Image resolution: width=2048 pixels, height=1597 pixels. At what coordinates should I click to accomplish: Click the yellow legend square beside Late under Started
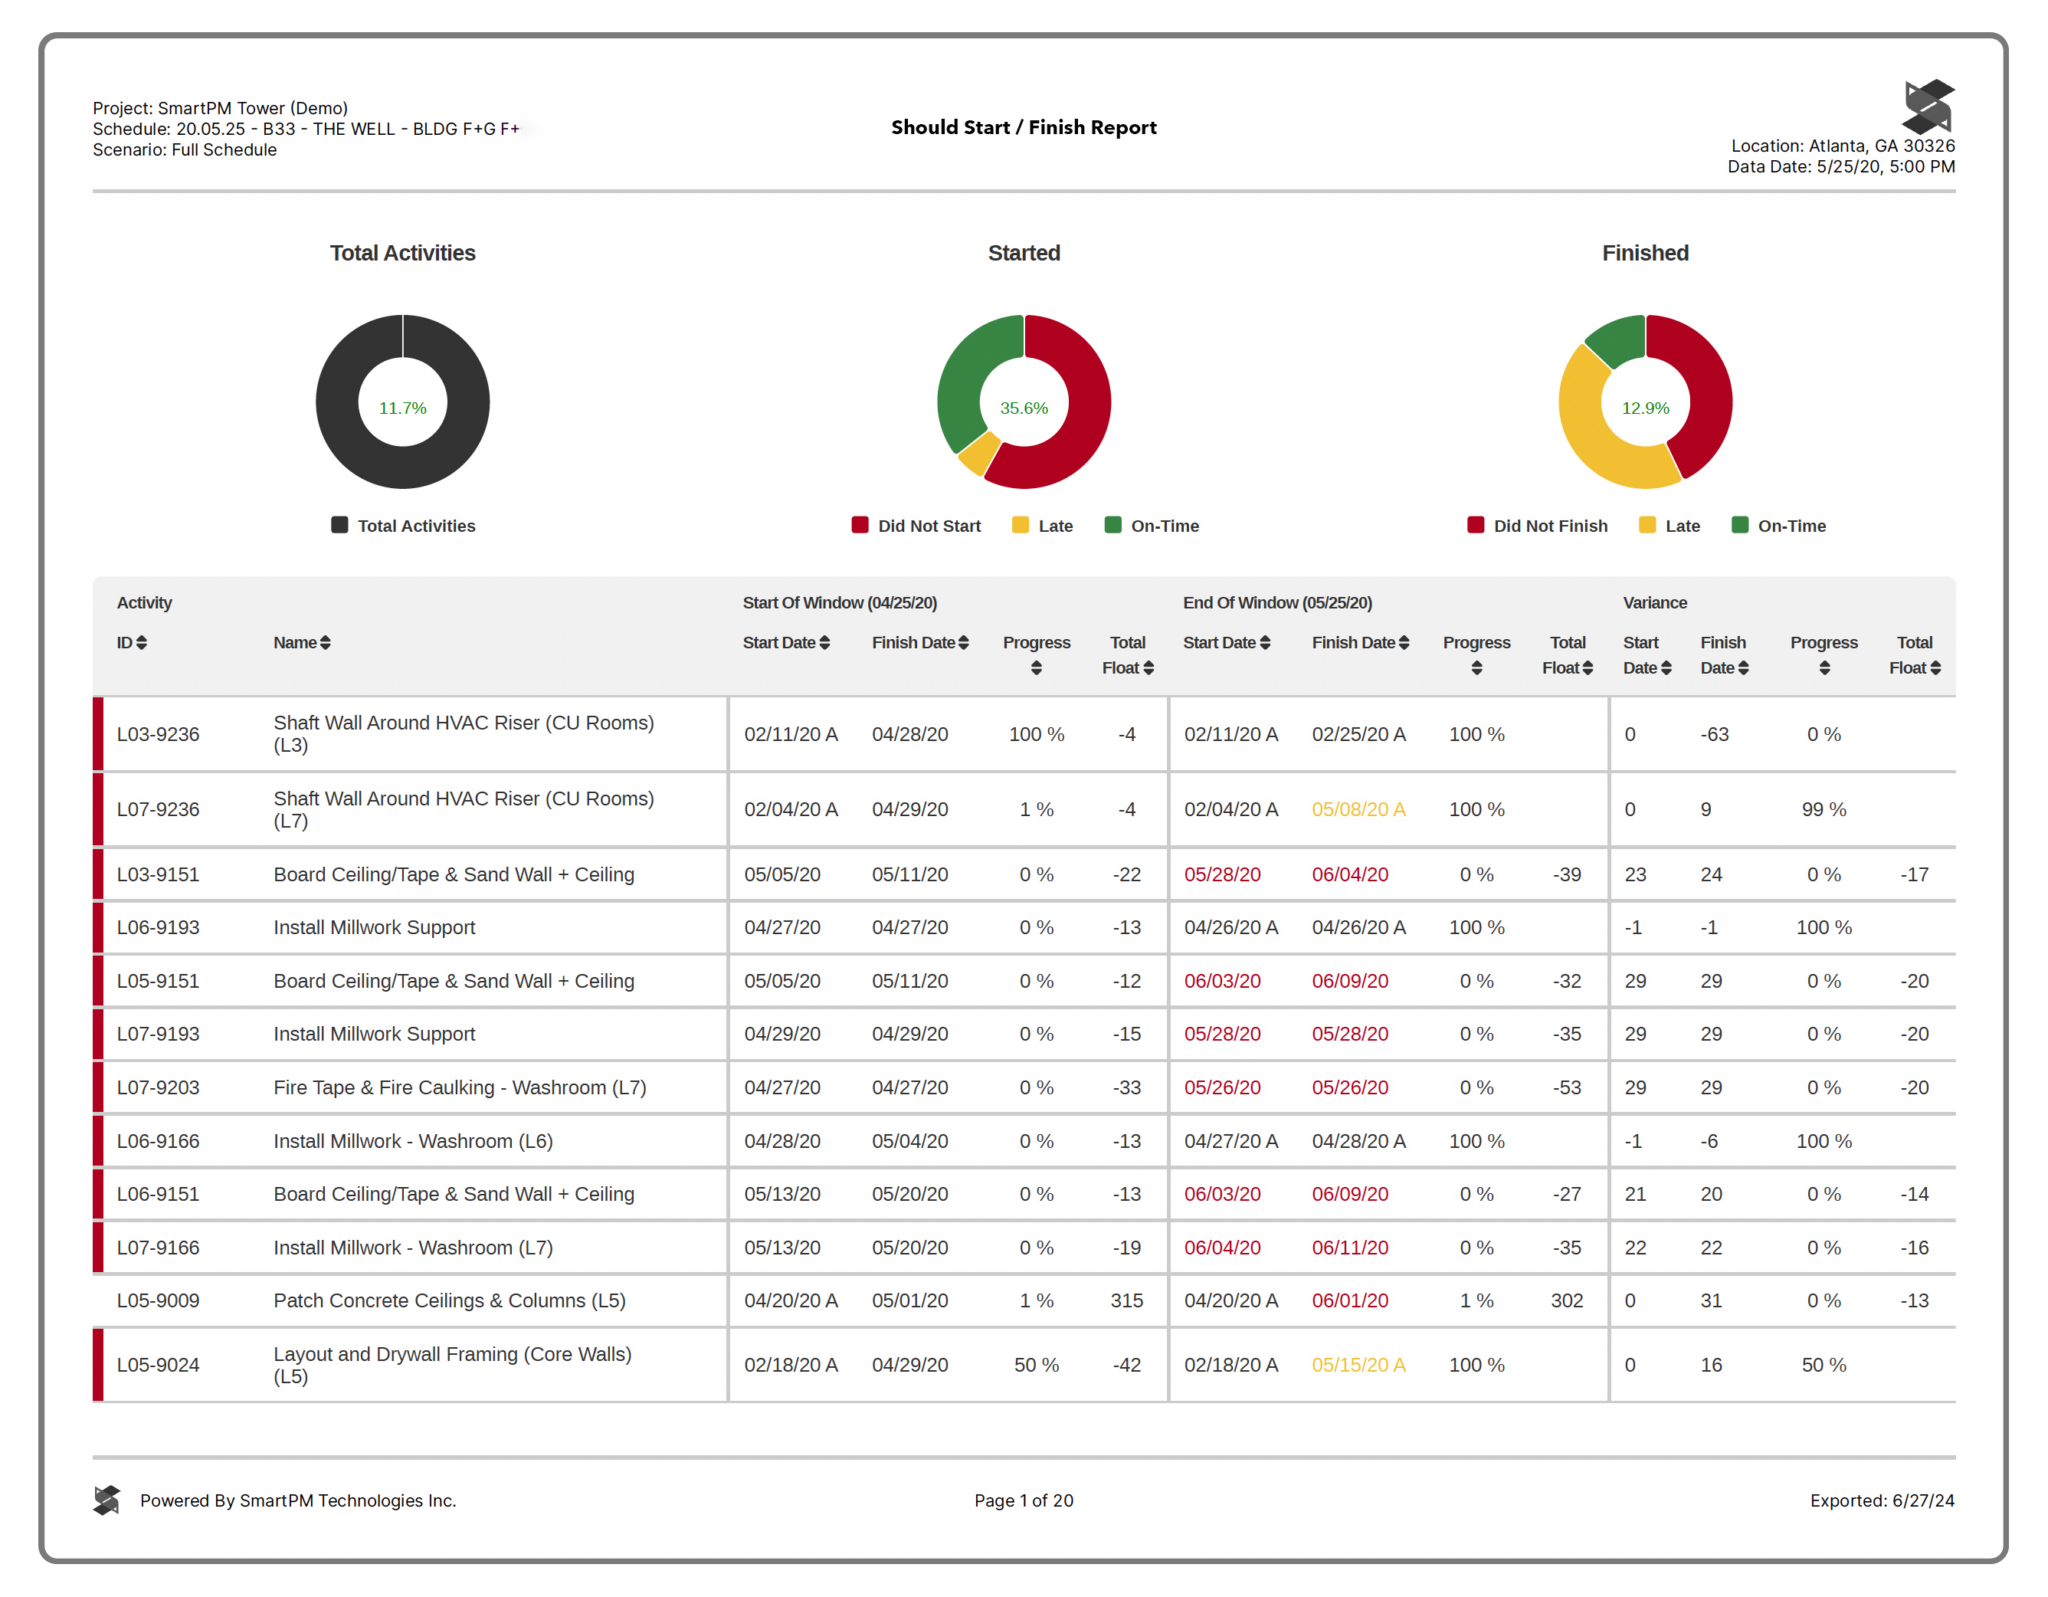pos(1019,525)
